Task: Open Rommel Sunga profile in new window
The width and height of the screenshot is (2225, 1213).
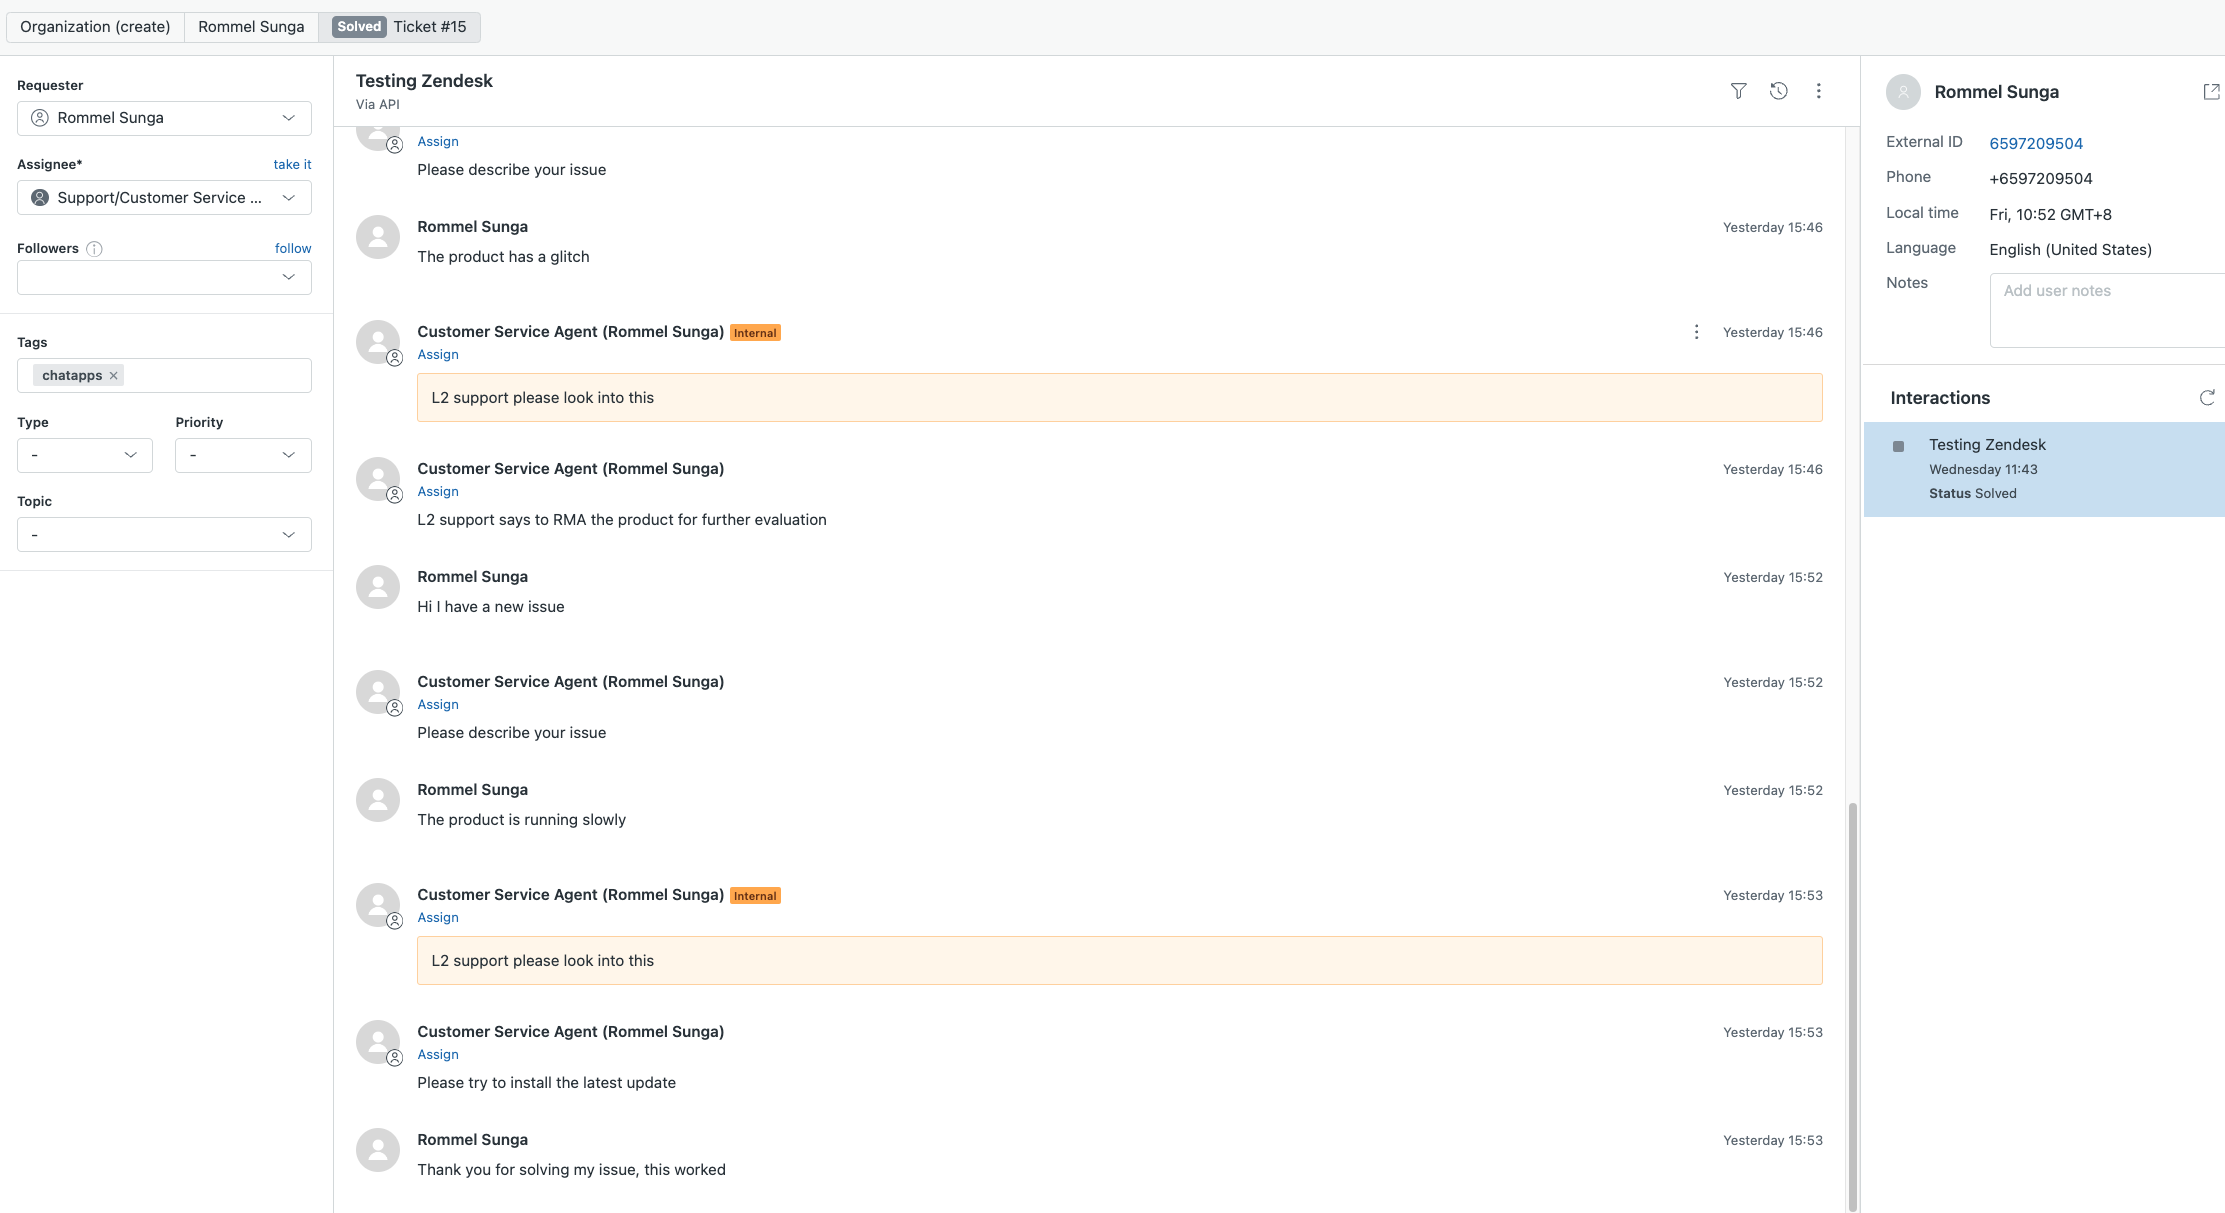Action: [x=2211, y=92]
